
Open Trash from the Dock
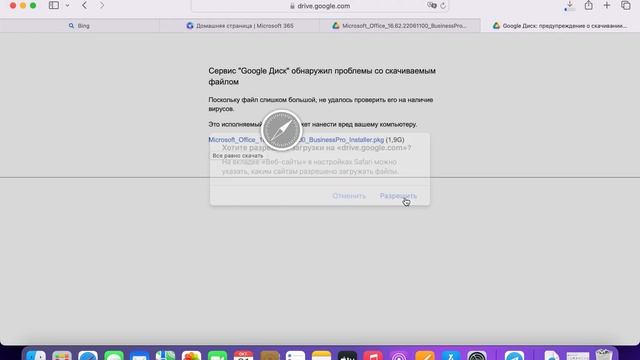click(x=604, y=355)
